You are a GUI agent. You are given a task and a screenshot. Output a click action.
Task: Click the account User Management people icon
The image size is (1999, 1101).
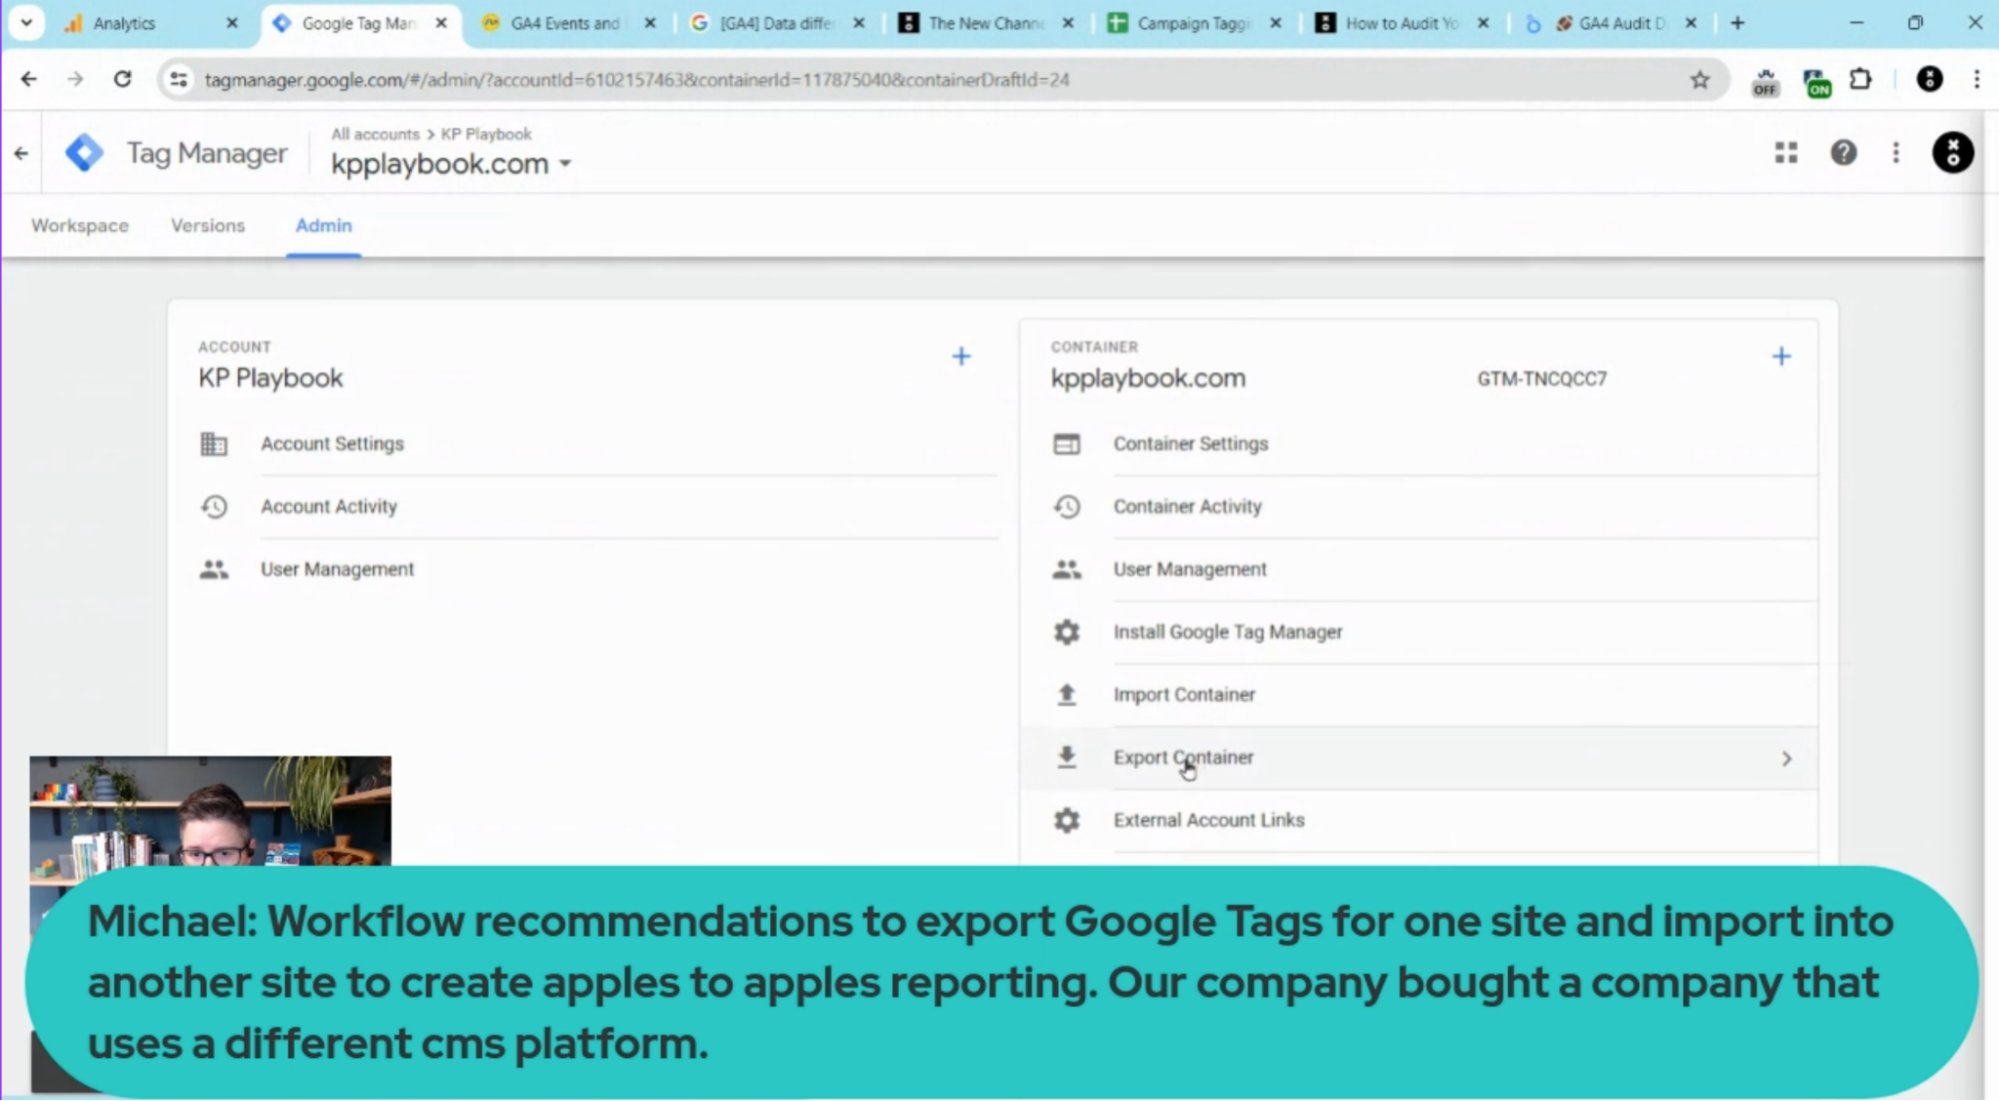[214, 570]
